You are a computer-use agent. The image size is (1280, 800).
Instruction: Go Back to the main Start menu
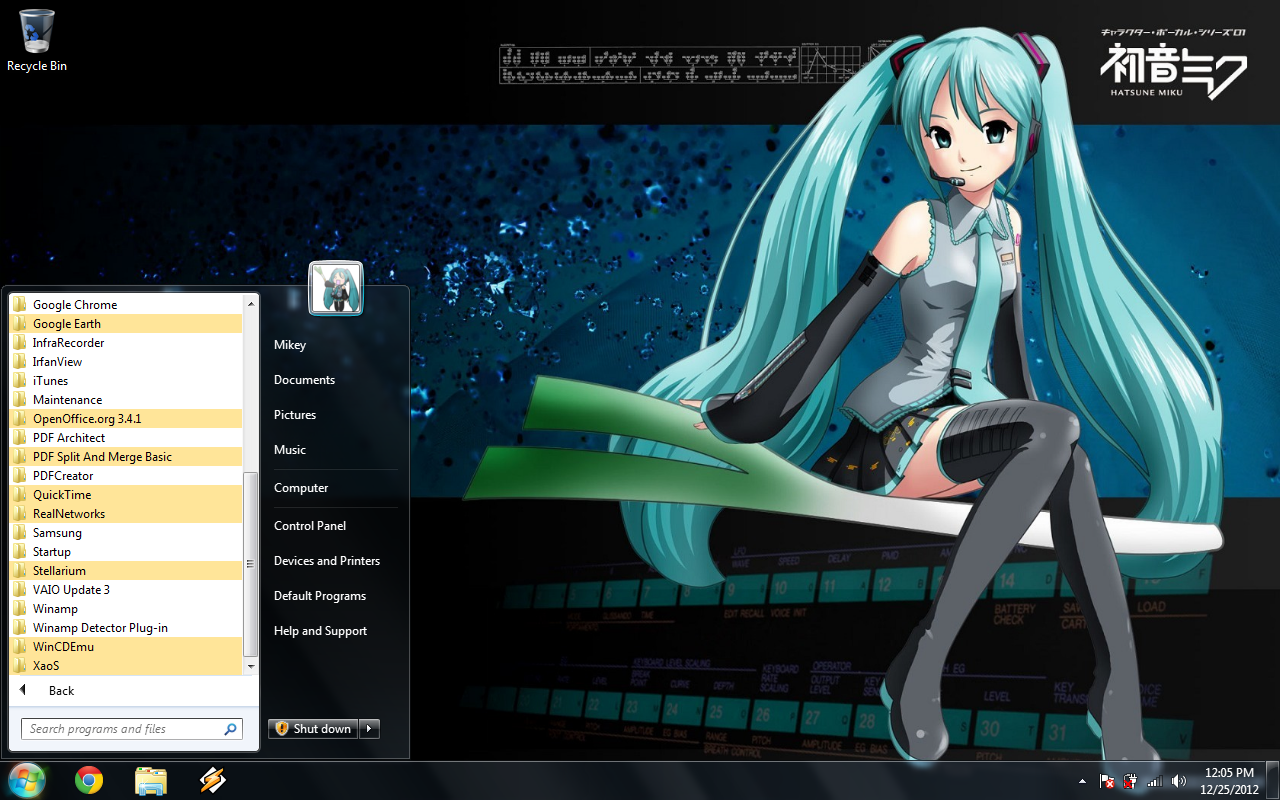point(61,691)
